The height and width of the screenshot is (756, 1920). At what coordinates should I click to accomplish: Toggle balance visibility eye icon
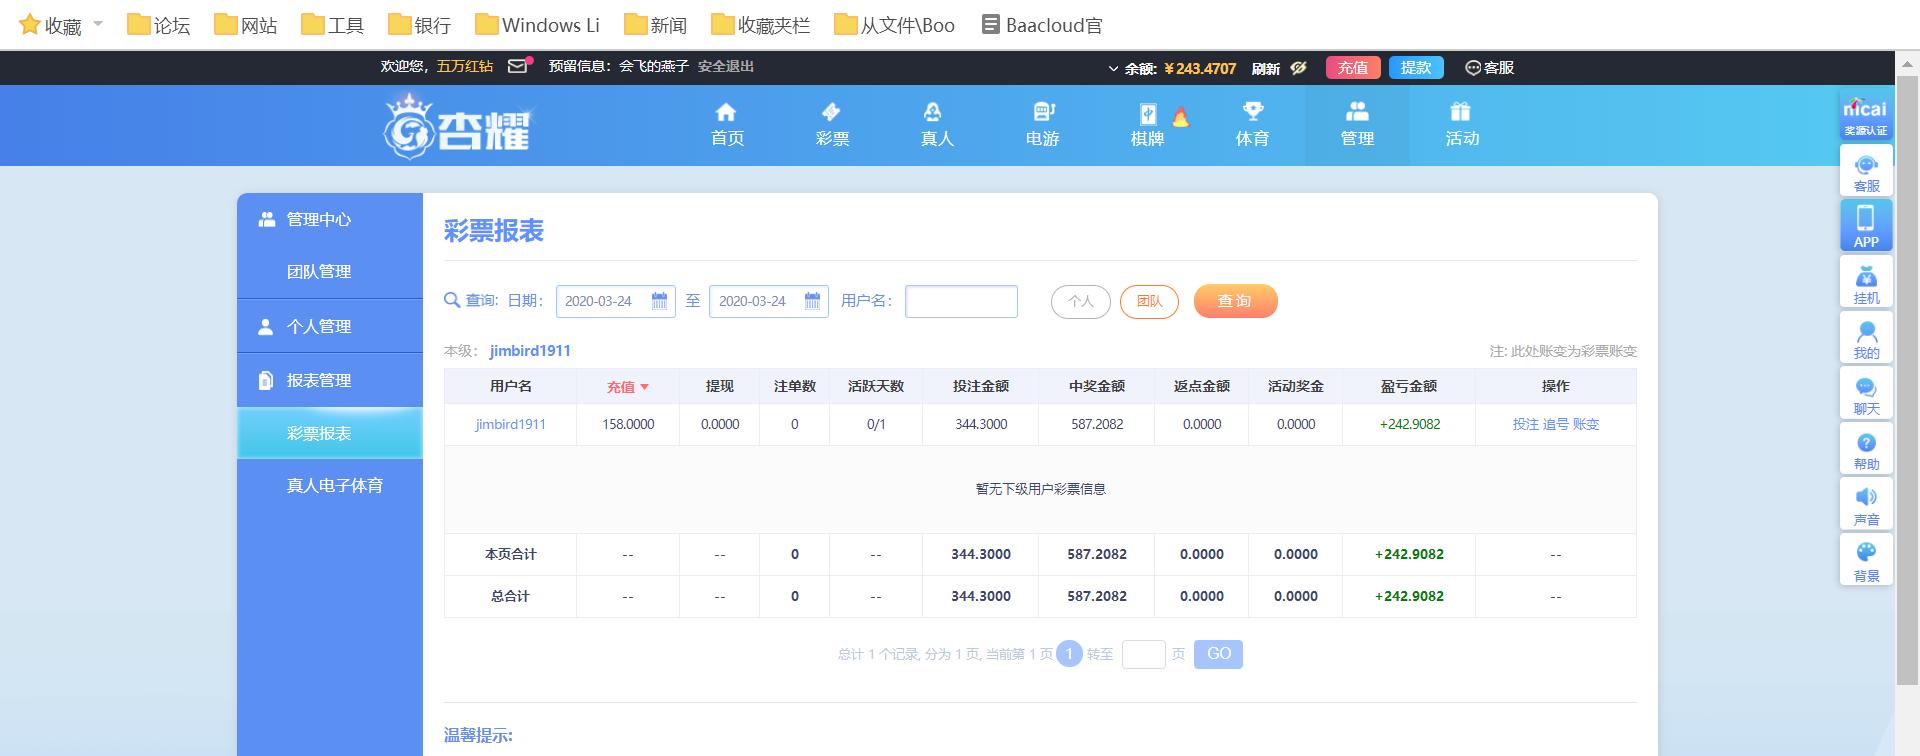[1298, 68]
